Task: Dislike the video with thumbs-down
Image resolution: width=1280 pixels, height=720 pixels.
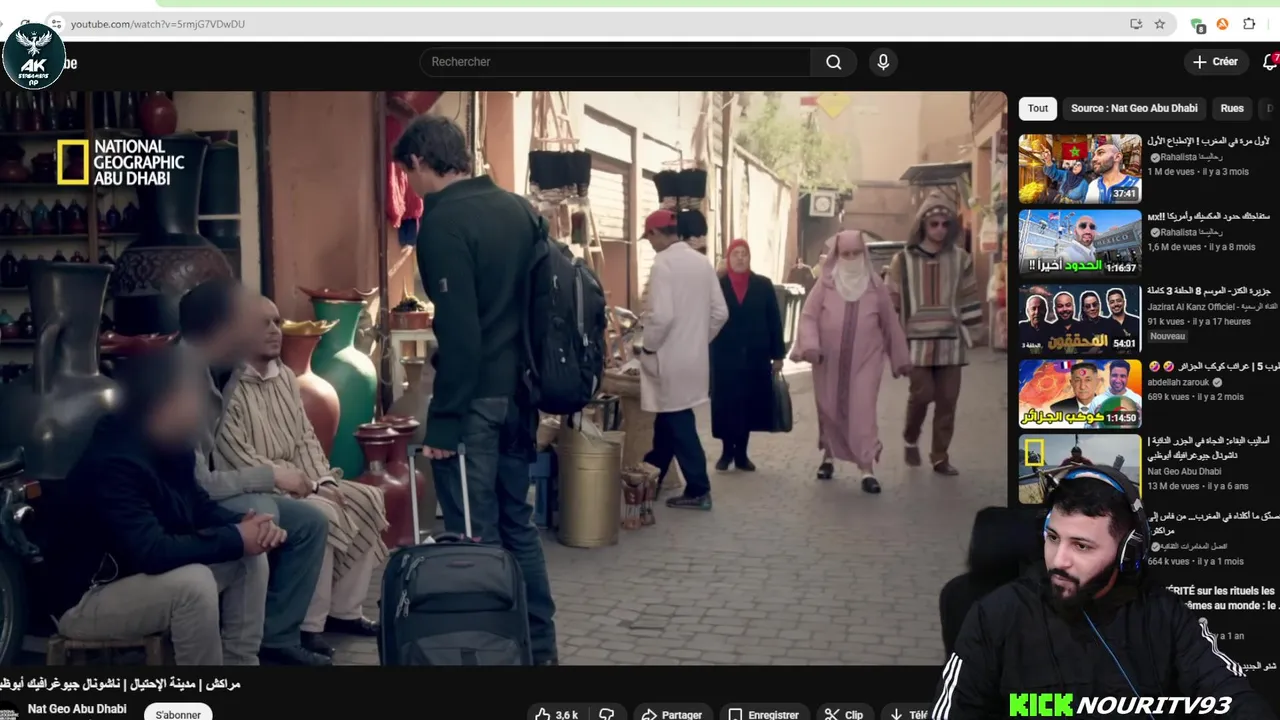Action: 606,714
